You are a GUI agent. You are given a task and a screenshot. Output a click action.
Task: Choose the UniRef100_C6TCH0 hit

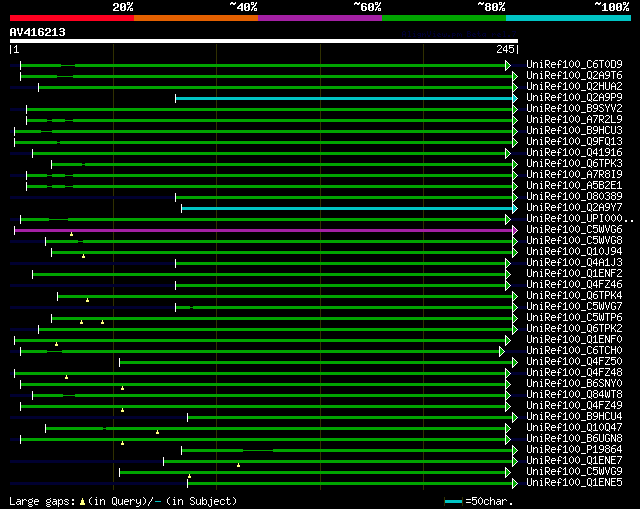coord(574,351)
